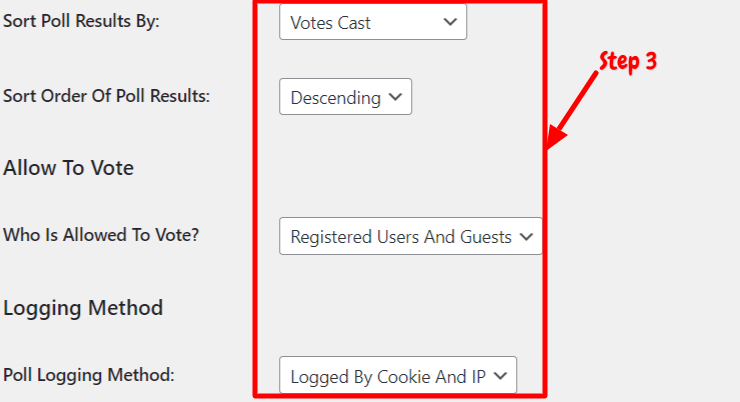
Task: Select the Votes Cast option text
Action: (x=330, y=23)
